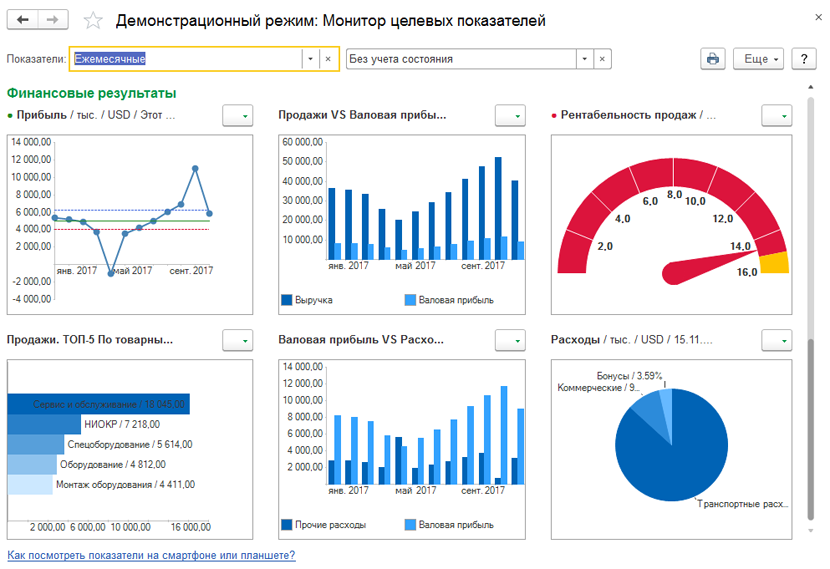Click the back navigation arrow
The image size is (830, 569).
point(23,20)
